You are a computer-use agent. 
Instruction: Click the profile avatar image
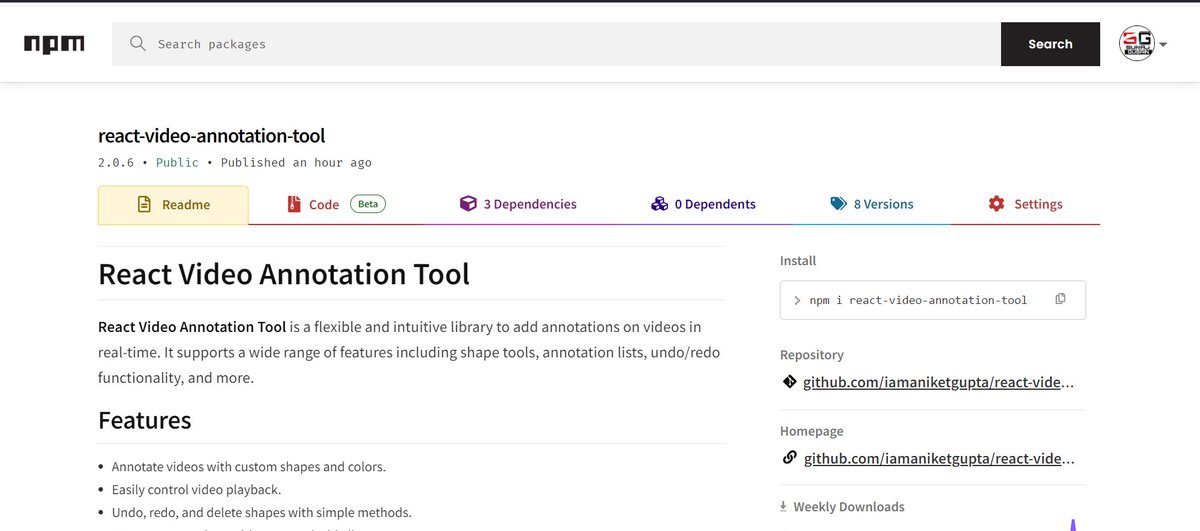[1137, 44]
